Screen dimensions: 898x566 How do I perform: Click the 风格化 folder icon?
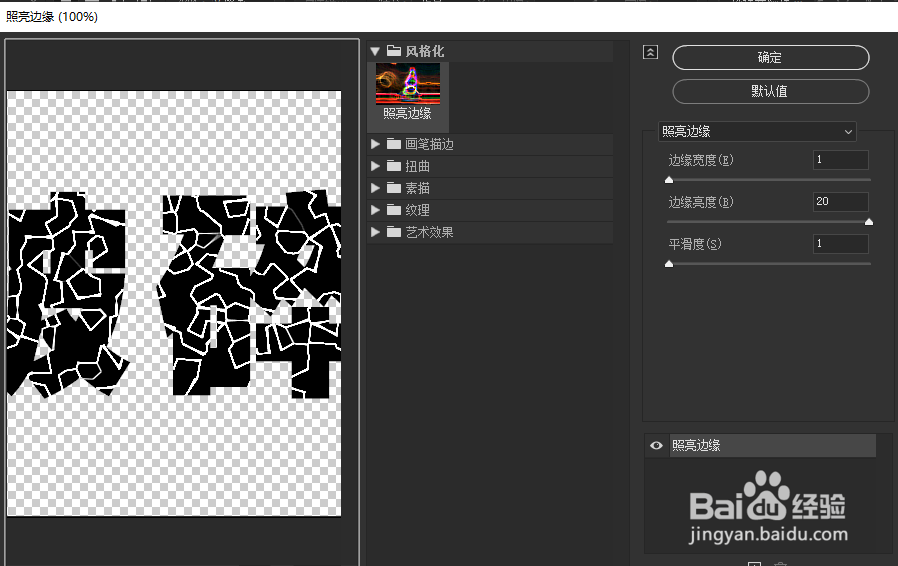pos(393,51)
